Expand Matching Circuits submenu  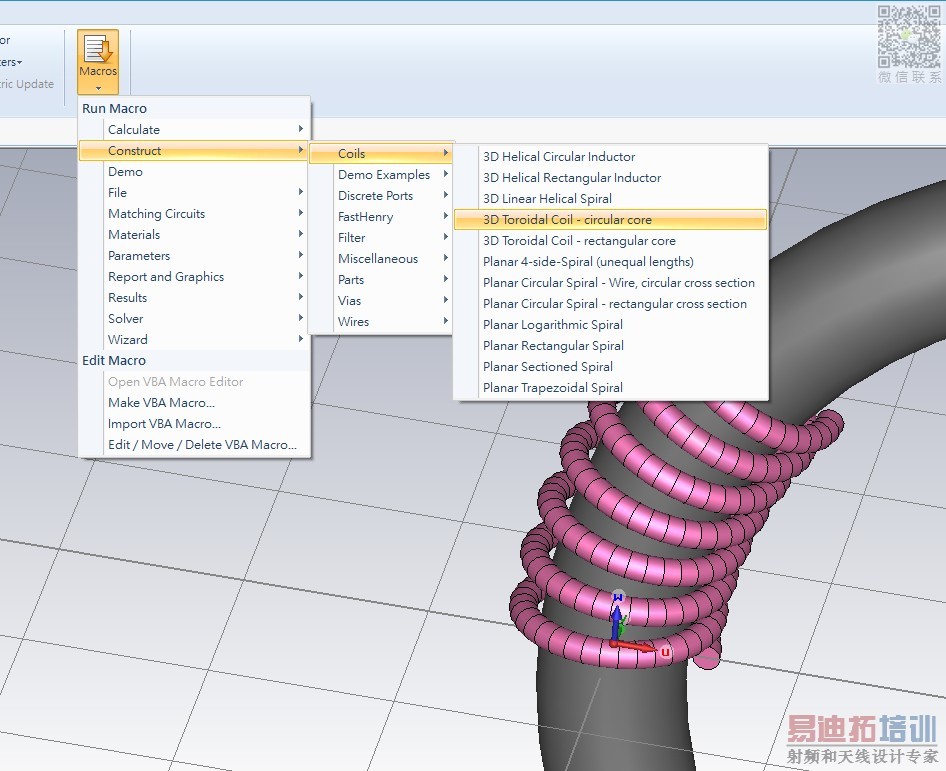194,214
